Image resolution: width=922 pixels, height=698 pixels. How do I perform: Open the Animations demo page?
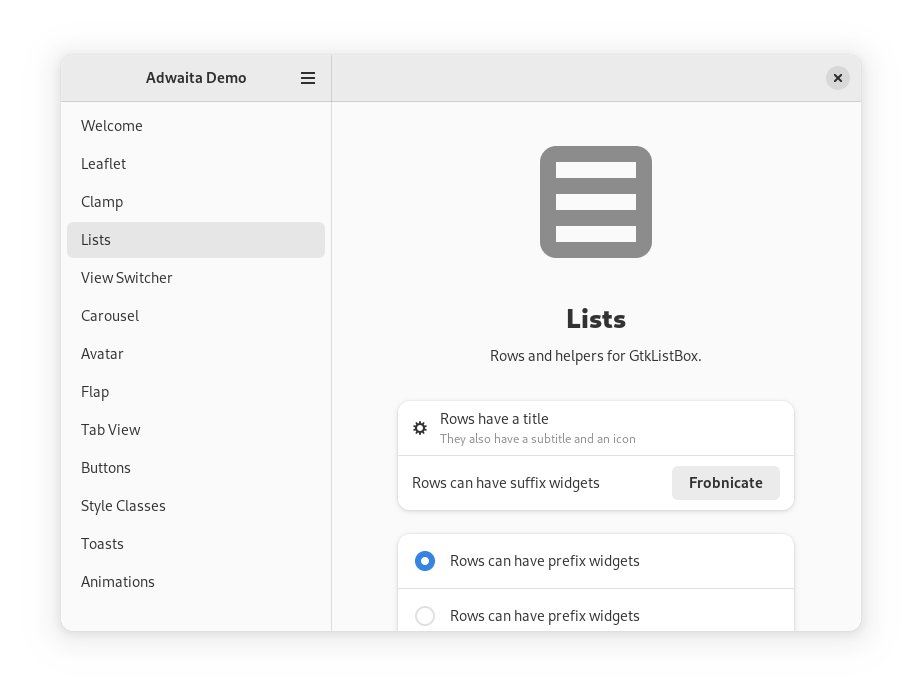pyautogui.click(x=118, y=582)
